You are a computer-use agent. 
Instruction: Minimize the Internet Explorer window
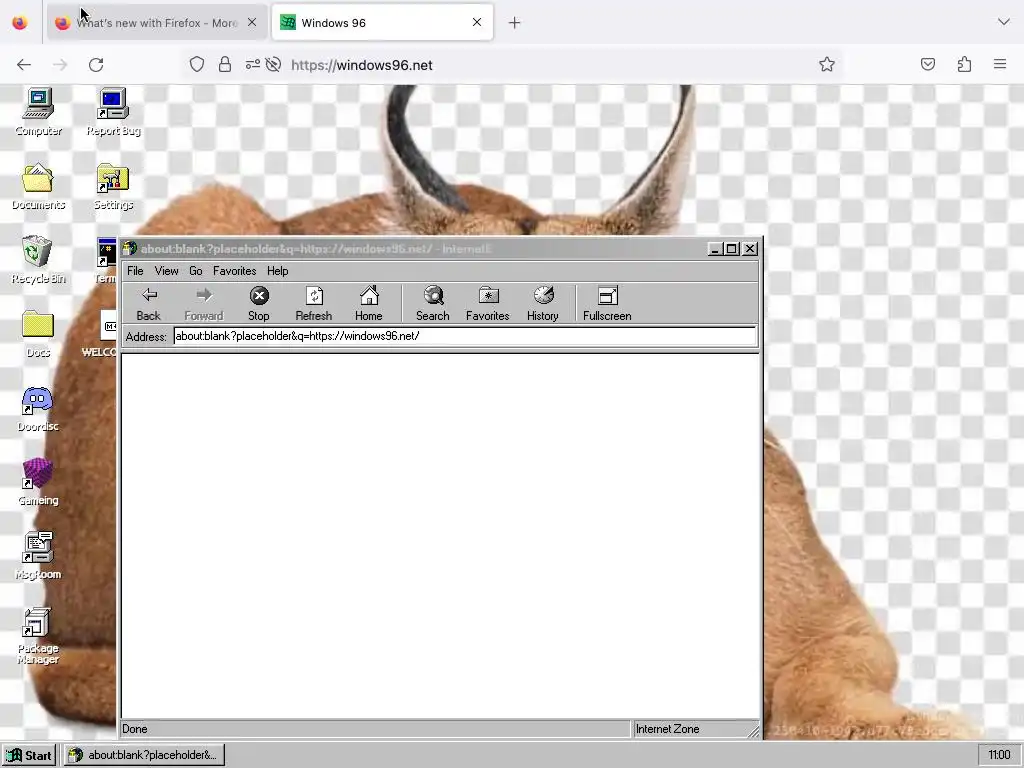(x=715, y=249)
